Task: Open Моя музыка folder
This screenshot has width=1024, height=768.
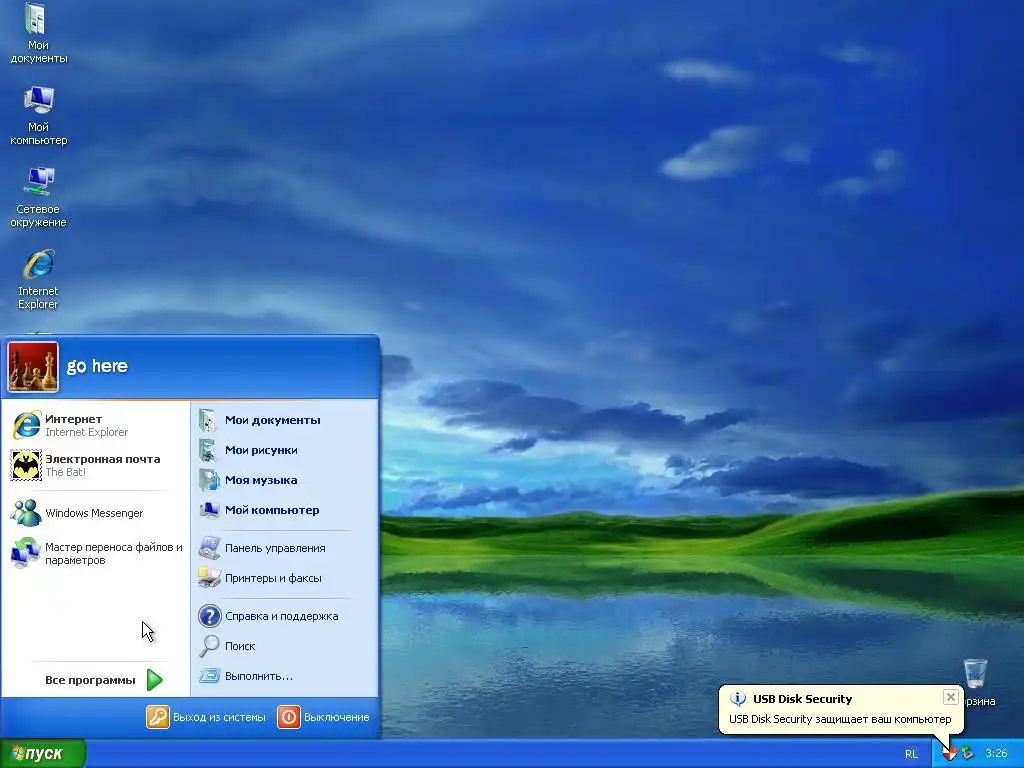Action: [285, 480]
